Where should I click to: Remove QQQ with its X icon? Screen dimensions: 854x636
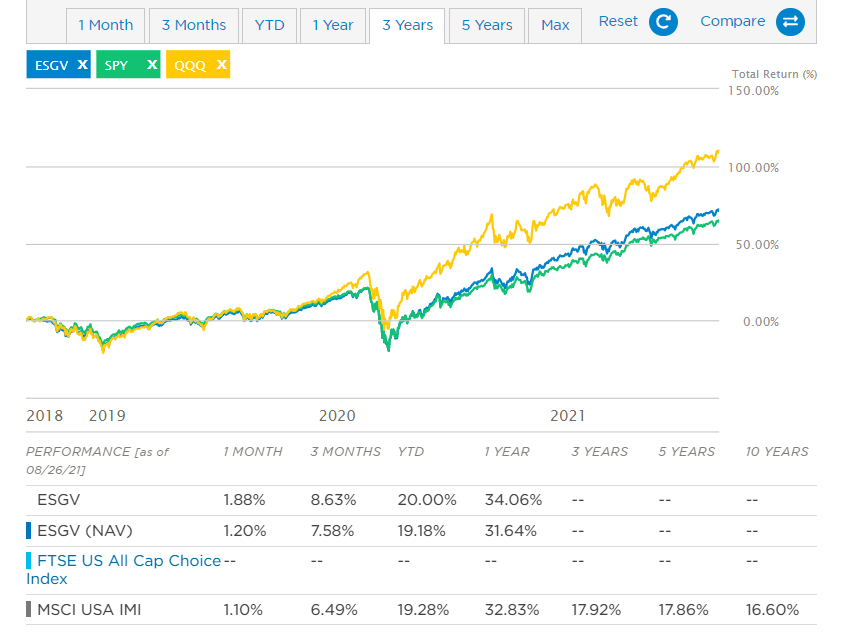222,64
